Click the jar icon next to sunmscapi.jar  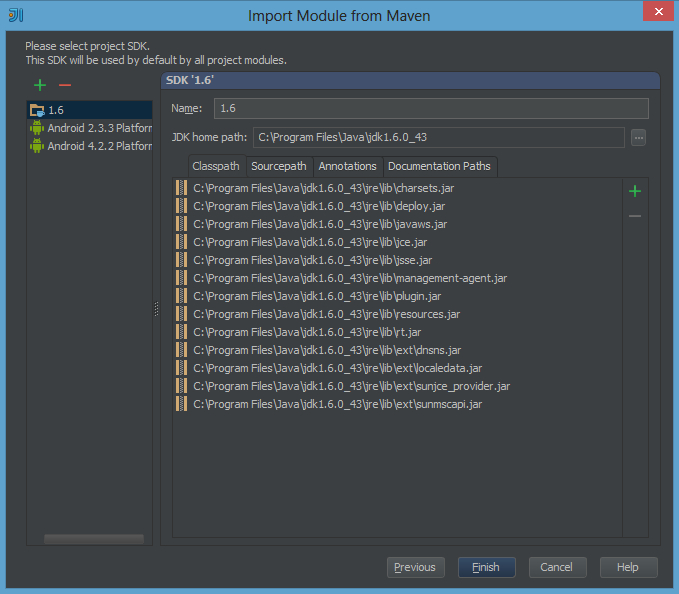click(181, 404)
